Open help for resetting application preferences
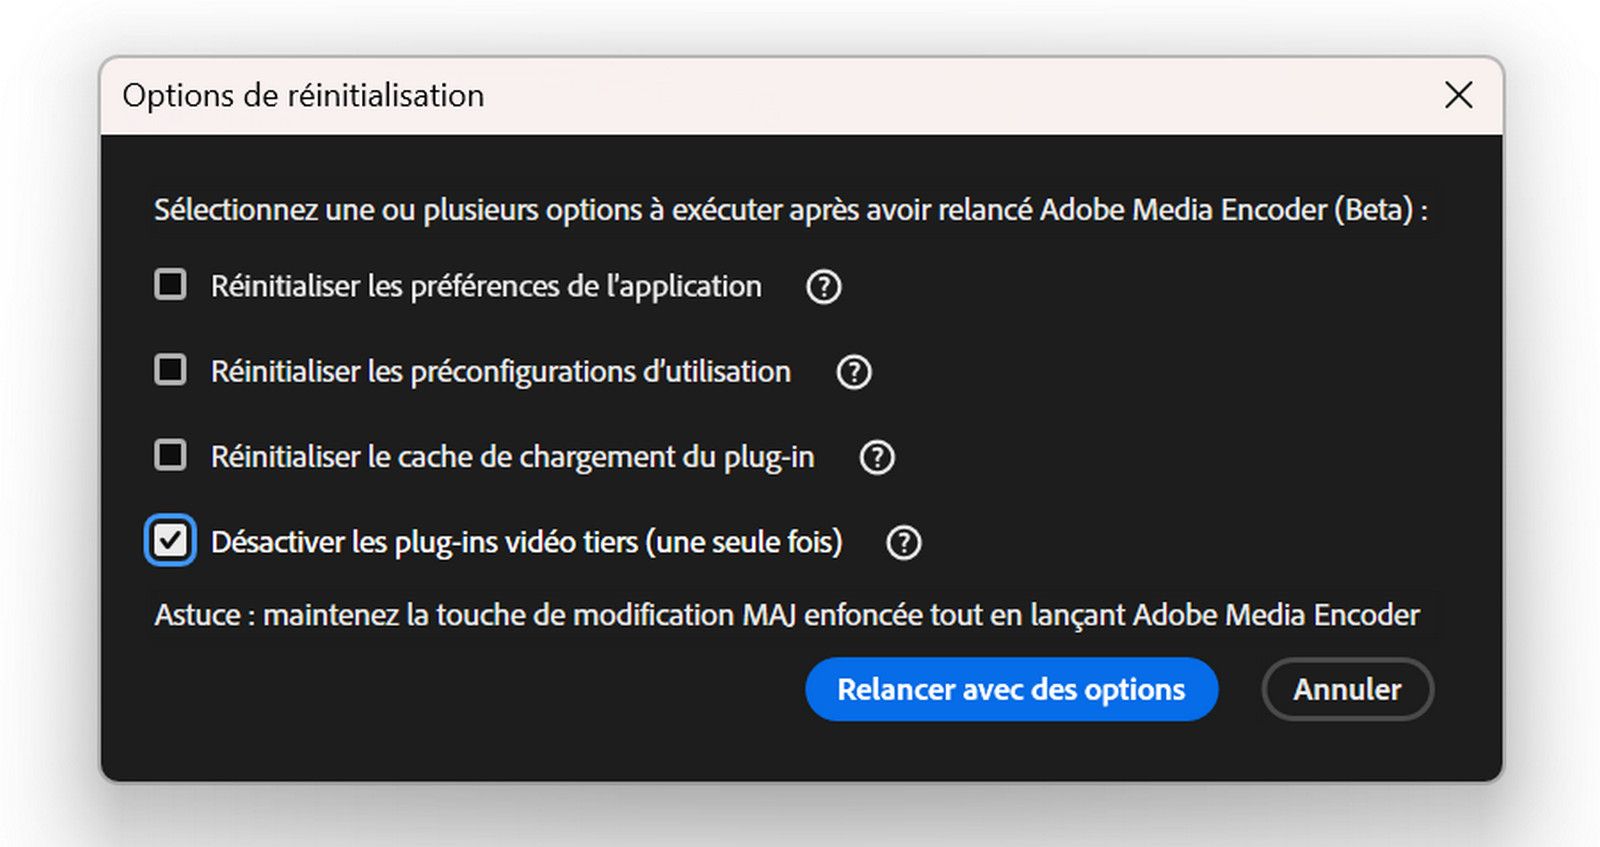Image resolution: width=1600 pixels, height=847 pixels. tap(822, 287)
